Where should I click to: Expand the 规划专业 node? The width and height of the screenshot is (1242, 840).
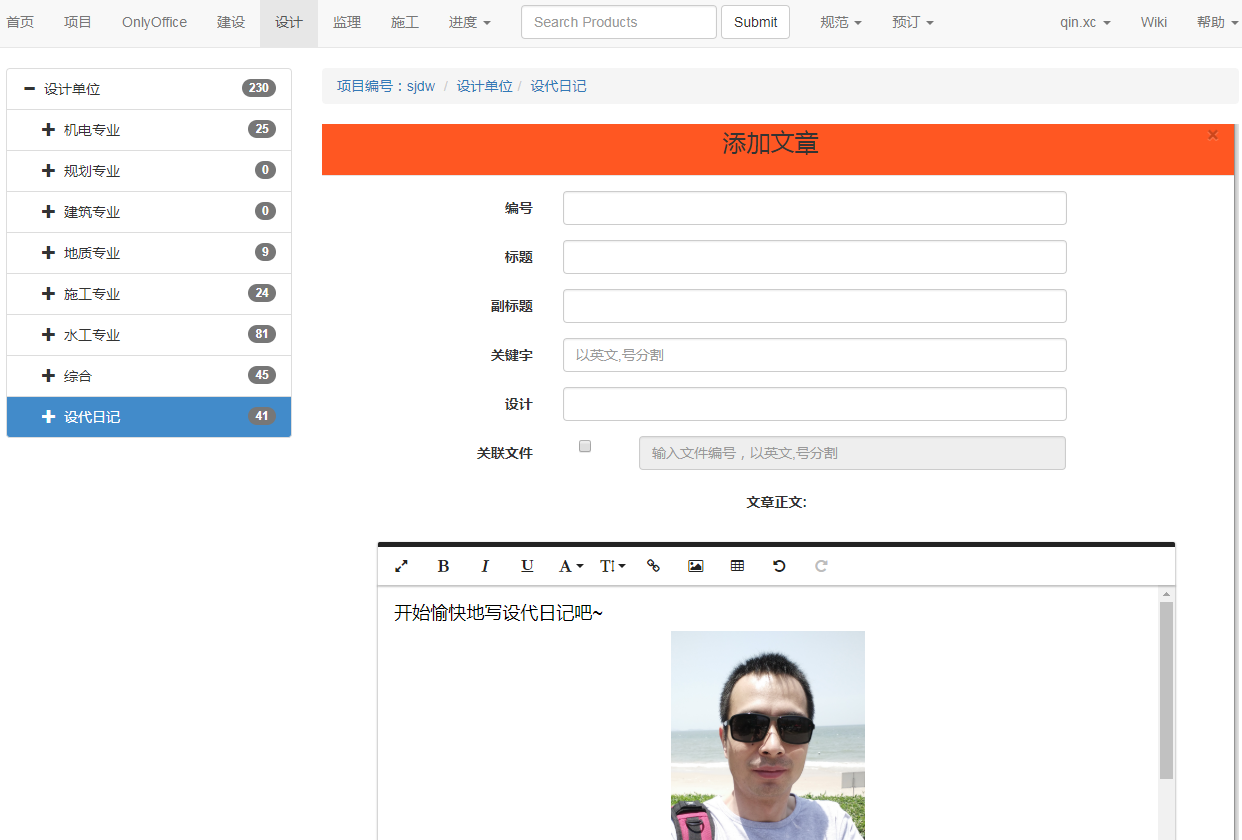(x=48, y=171)
